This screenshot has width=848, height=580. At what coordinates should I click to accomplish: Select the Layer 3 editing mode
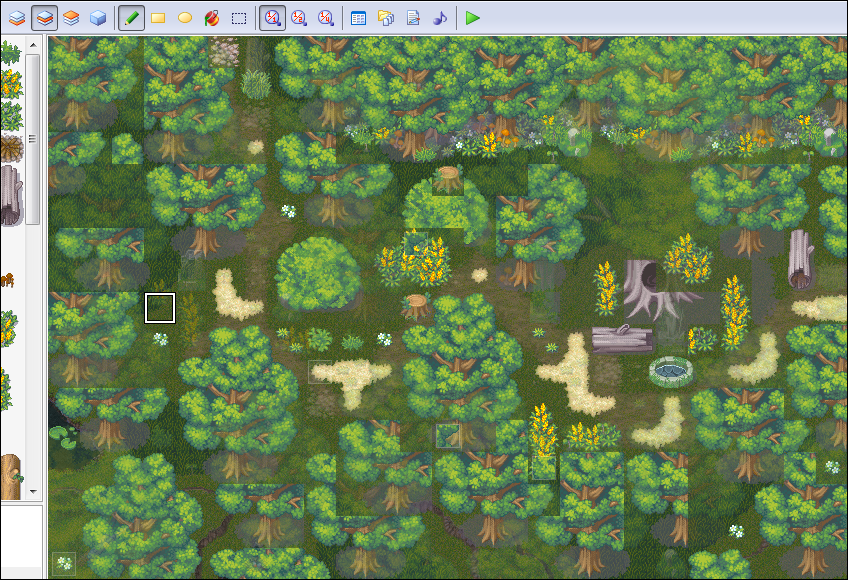tap(71, 18)
